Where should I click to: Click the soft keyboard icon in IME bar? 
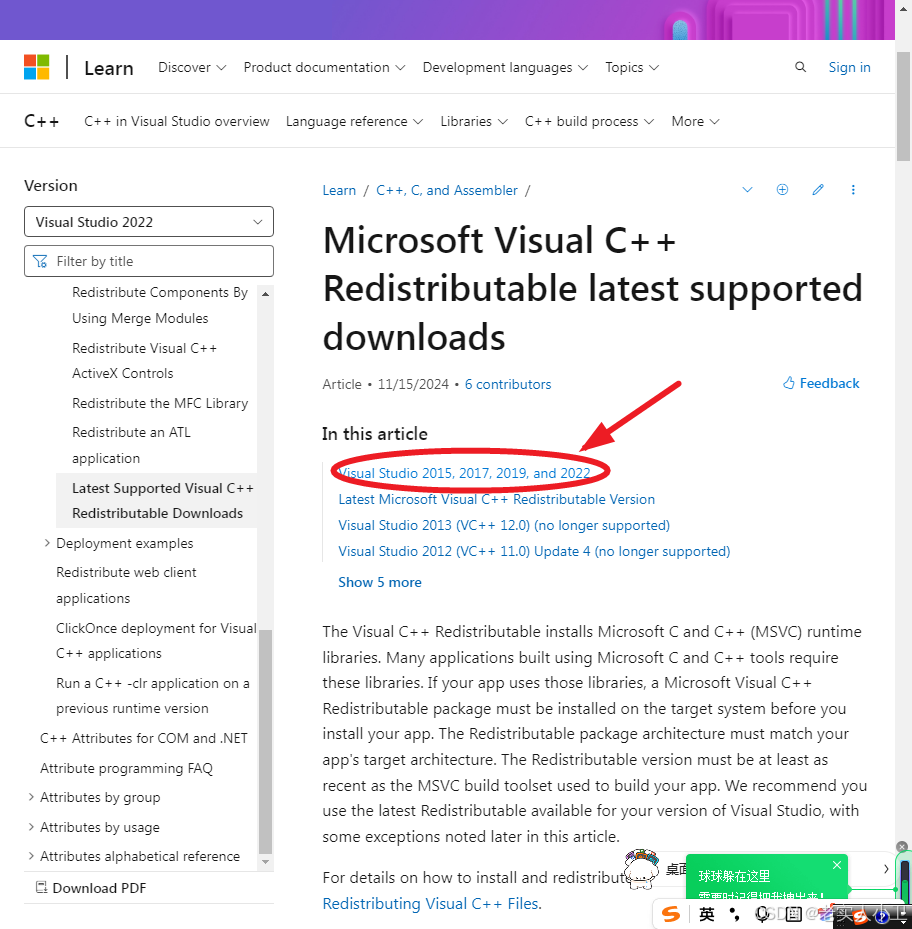(793, 914)
